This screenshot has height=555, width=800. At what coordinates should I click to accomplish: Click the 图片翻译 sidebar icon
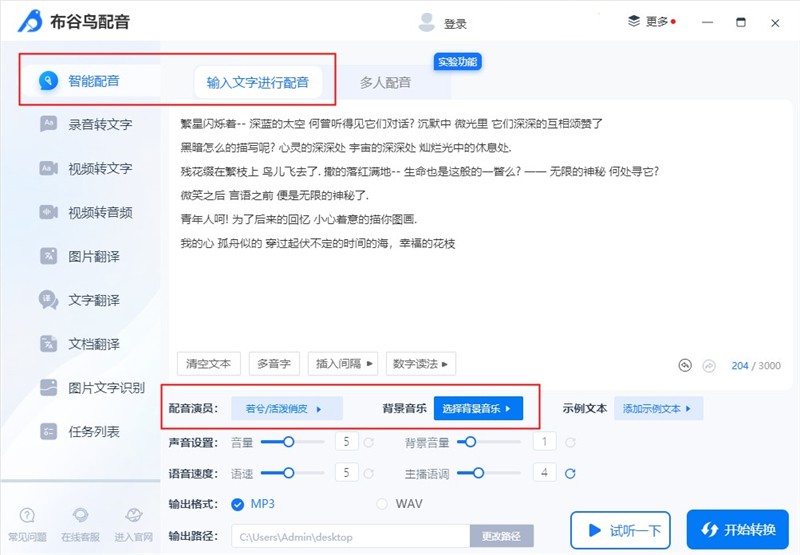point(48,256)
